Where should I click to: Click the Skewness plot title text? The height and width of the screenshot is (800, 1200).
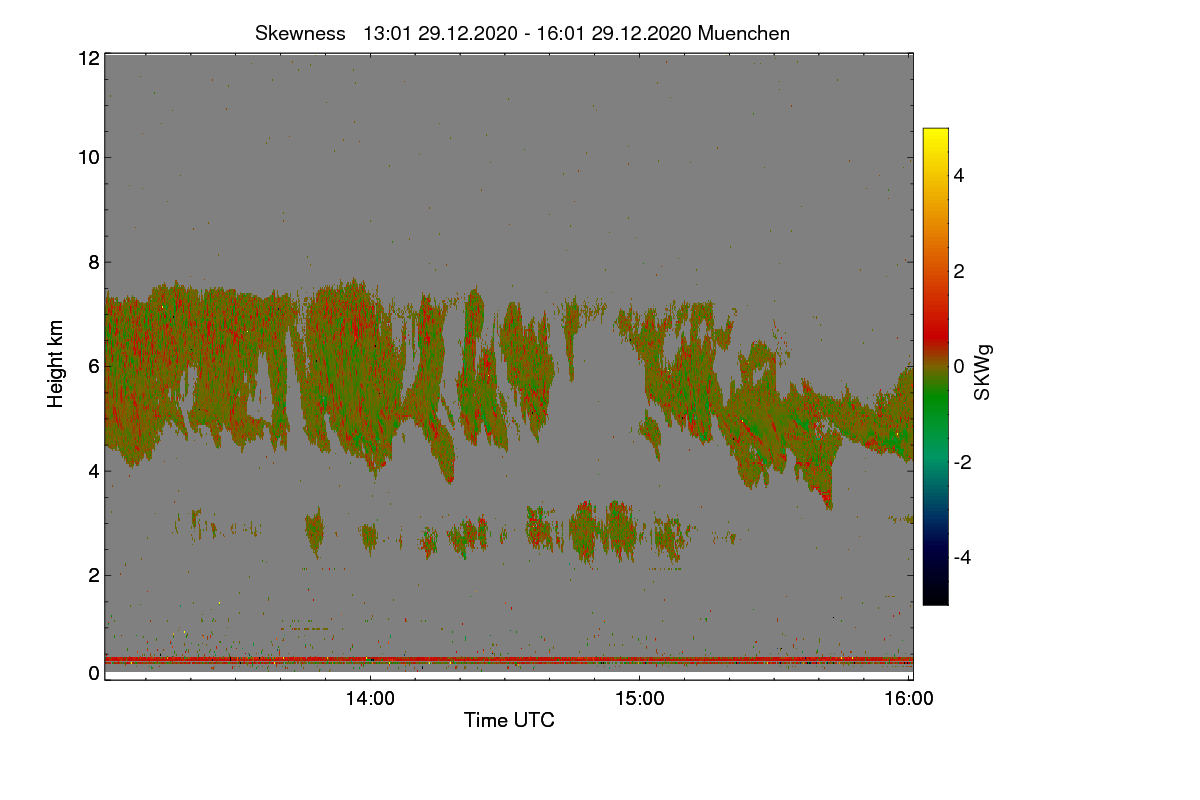[x=522, y=33]
